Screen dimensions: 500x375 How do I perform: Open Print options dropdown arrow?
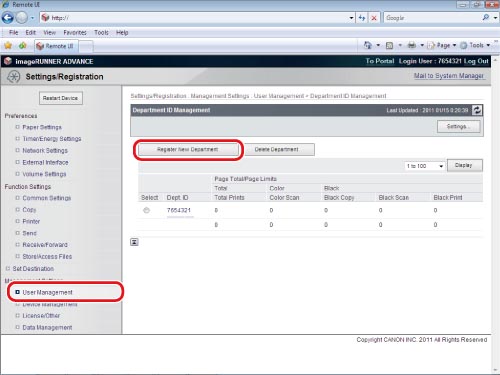click(x=422, y=45)
